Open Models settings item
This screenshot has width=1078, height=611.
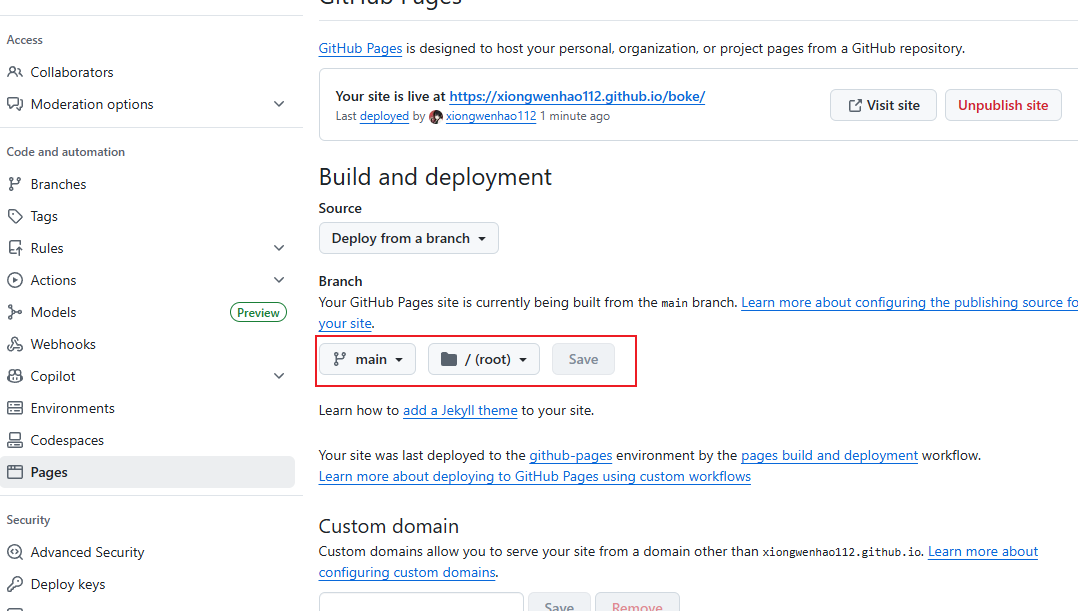tap(54, 312)
